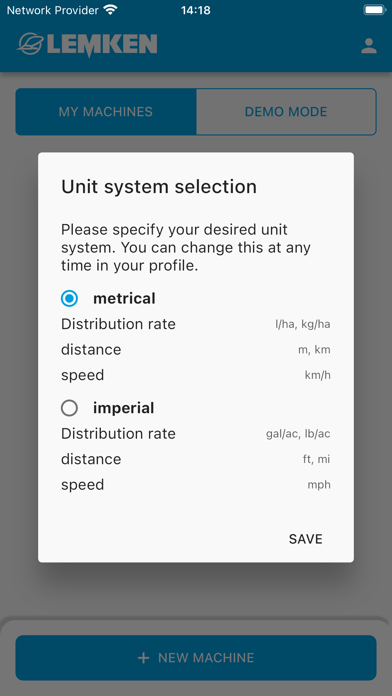This screenshot has height=696, width=392.
Task: Switch to the My Machines tab
Action: coord(106,111)
